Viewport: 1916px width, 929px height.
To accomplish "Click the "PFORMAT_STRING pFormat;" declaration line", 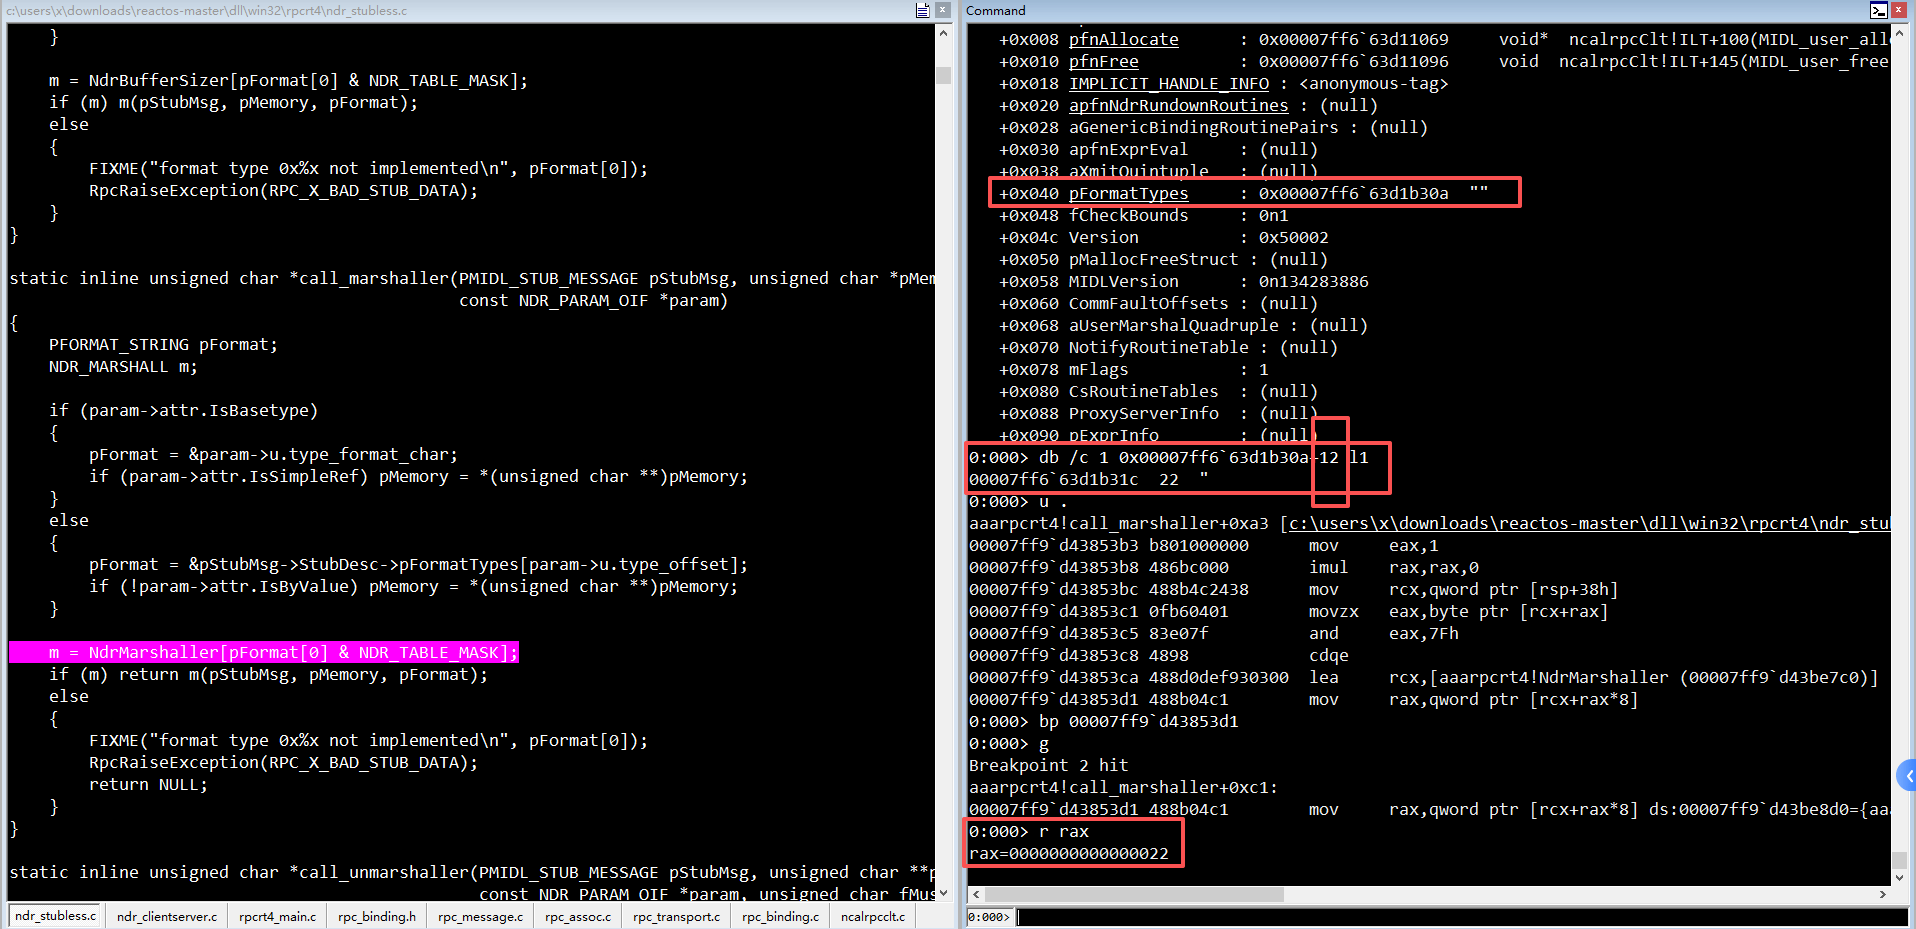I will pyautogui.click(x=163, y=345).
